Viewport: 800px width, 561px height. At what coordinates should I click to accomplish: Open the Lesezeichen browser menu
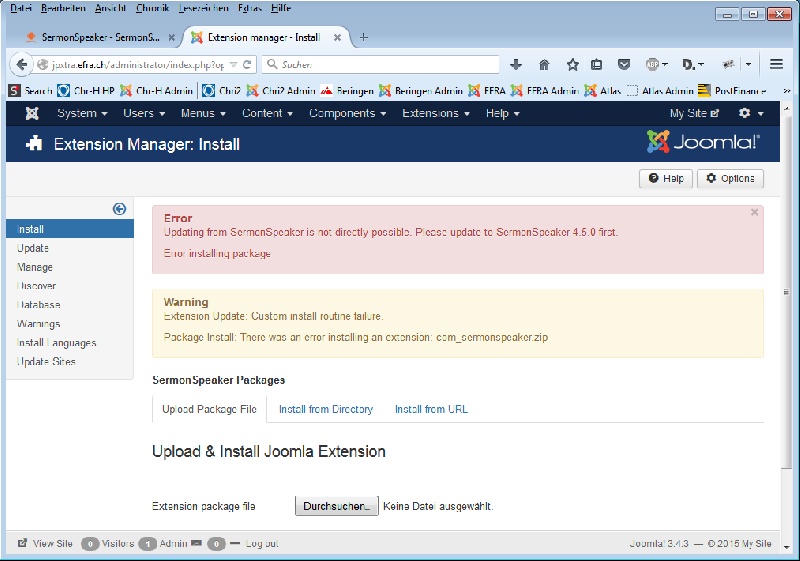(x=204, y=8)
